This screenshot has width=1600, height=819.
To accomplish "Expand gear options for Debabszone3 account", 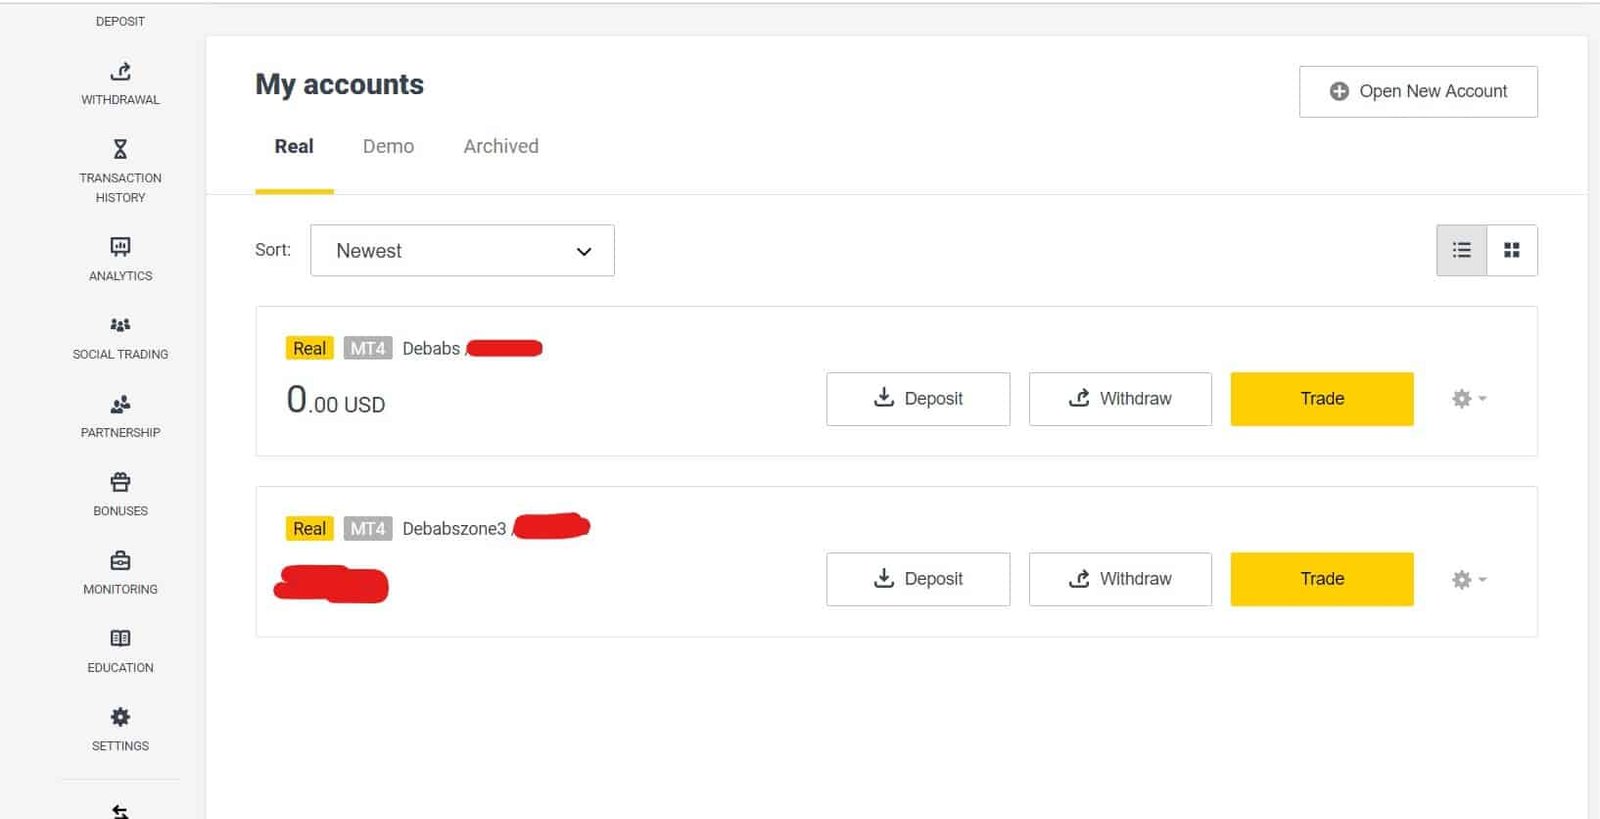I will [1468, 580].
